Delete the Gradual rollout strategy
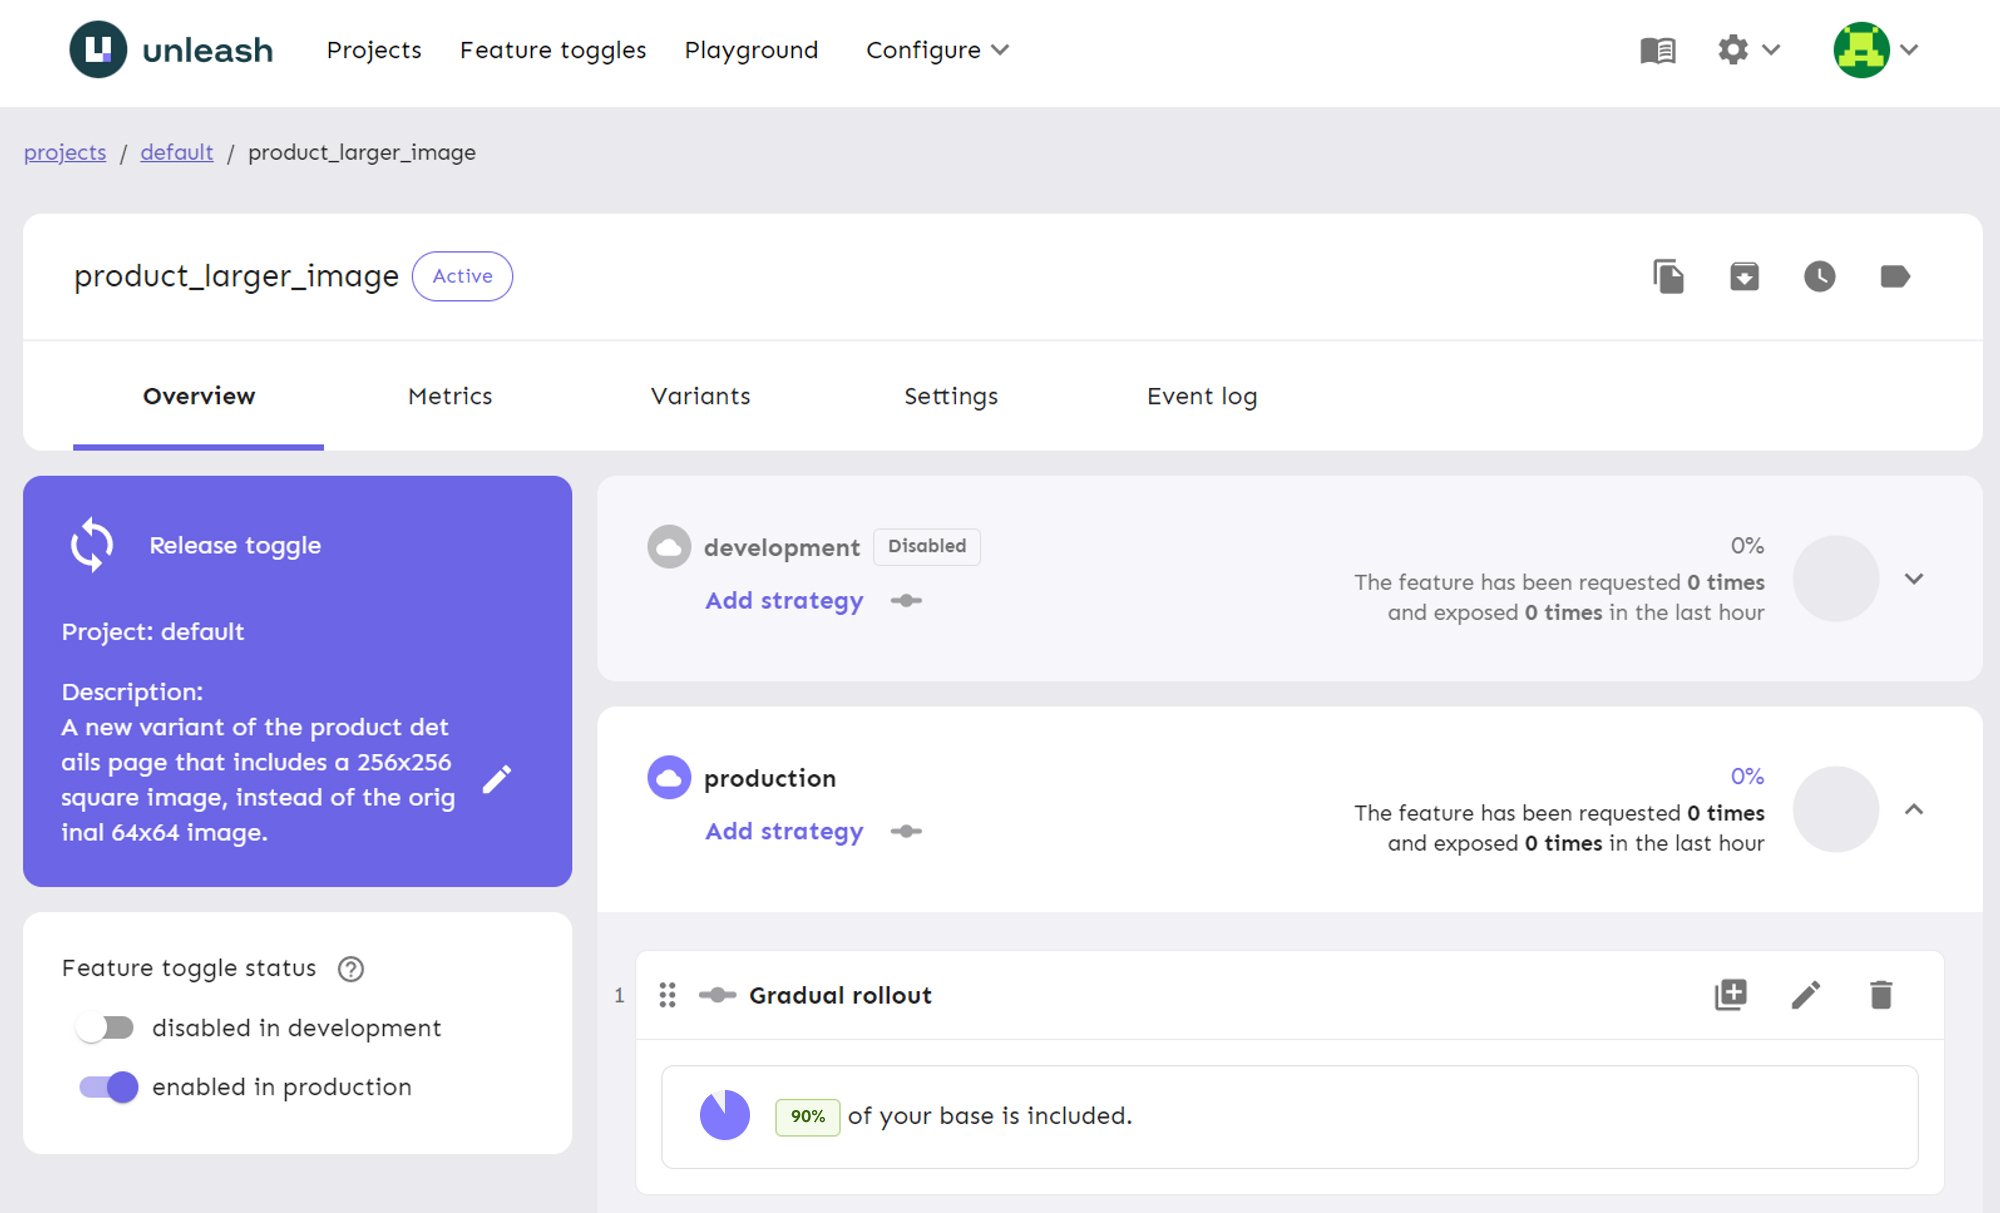 (1880, 995)
